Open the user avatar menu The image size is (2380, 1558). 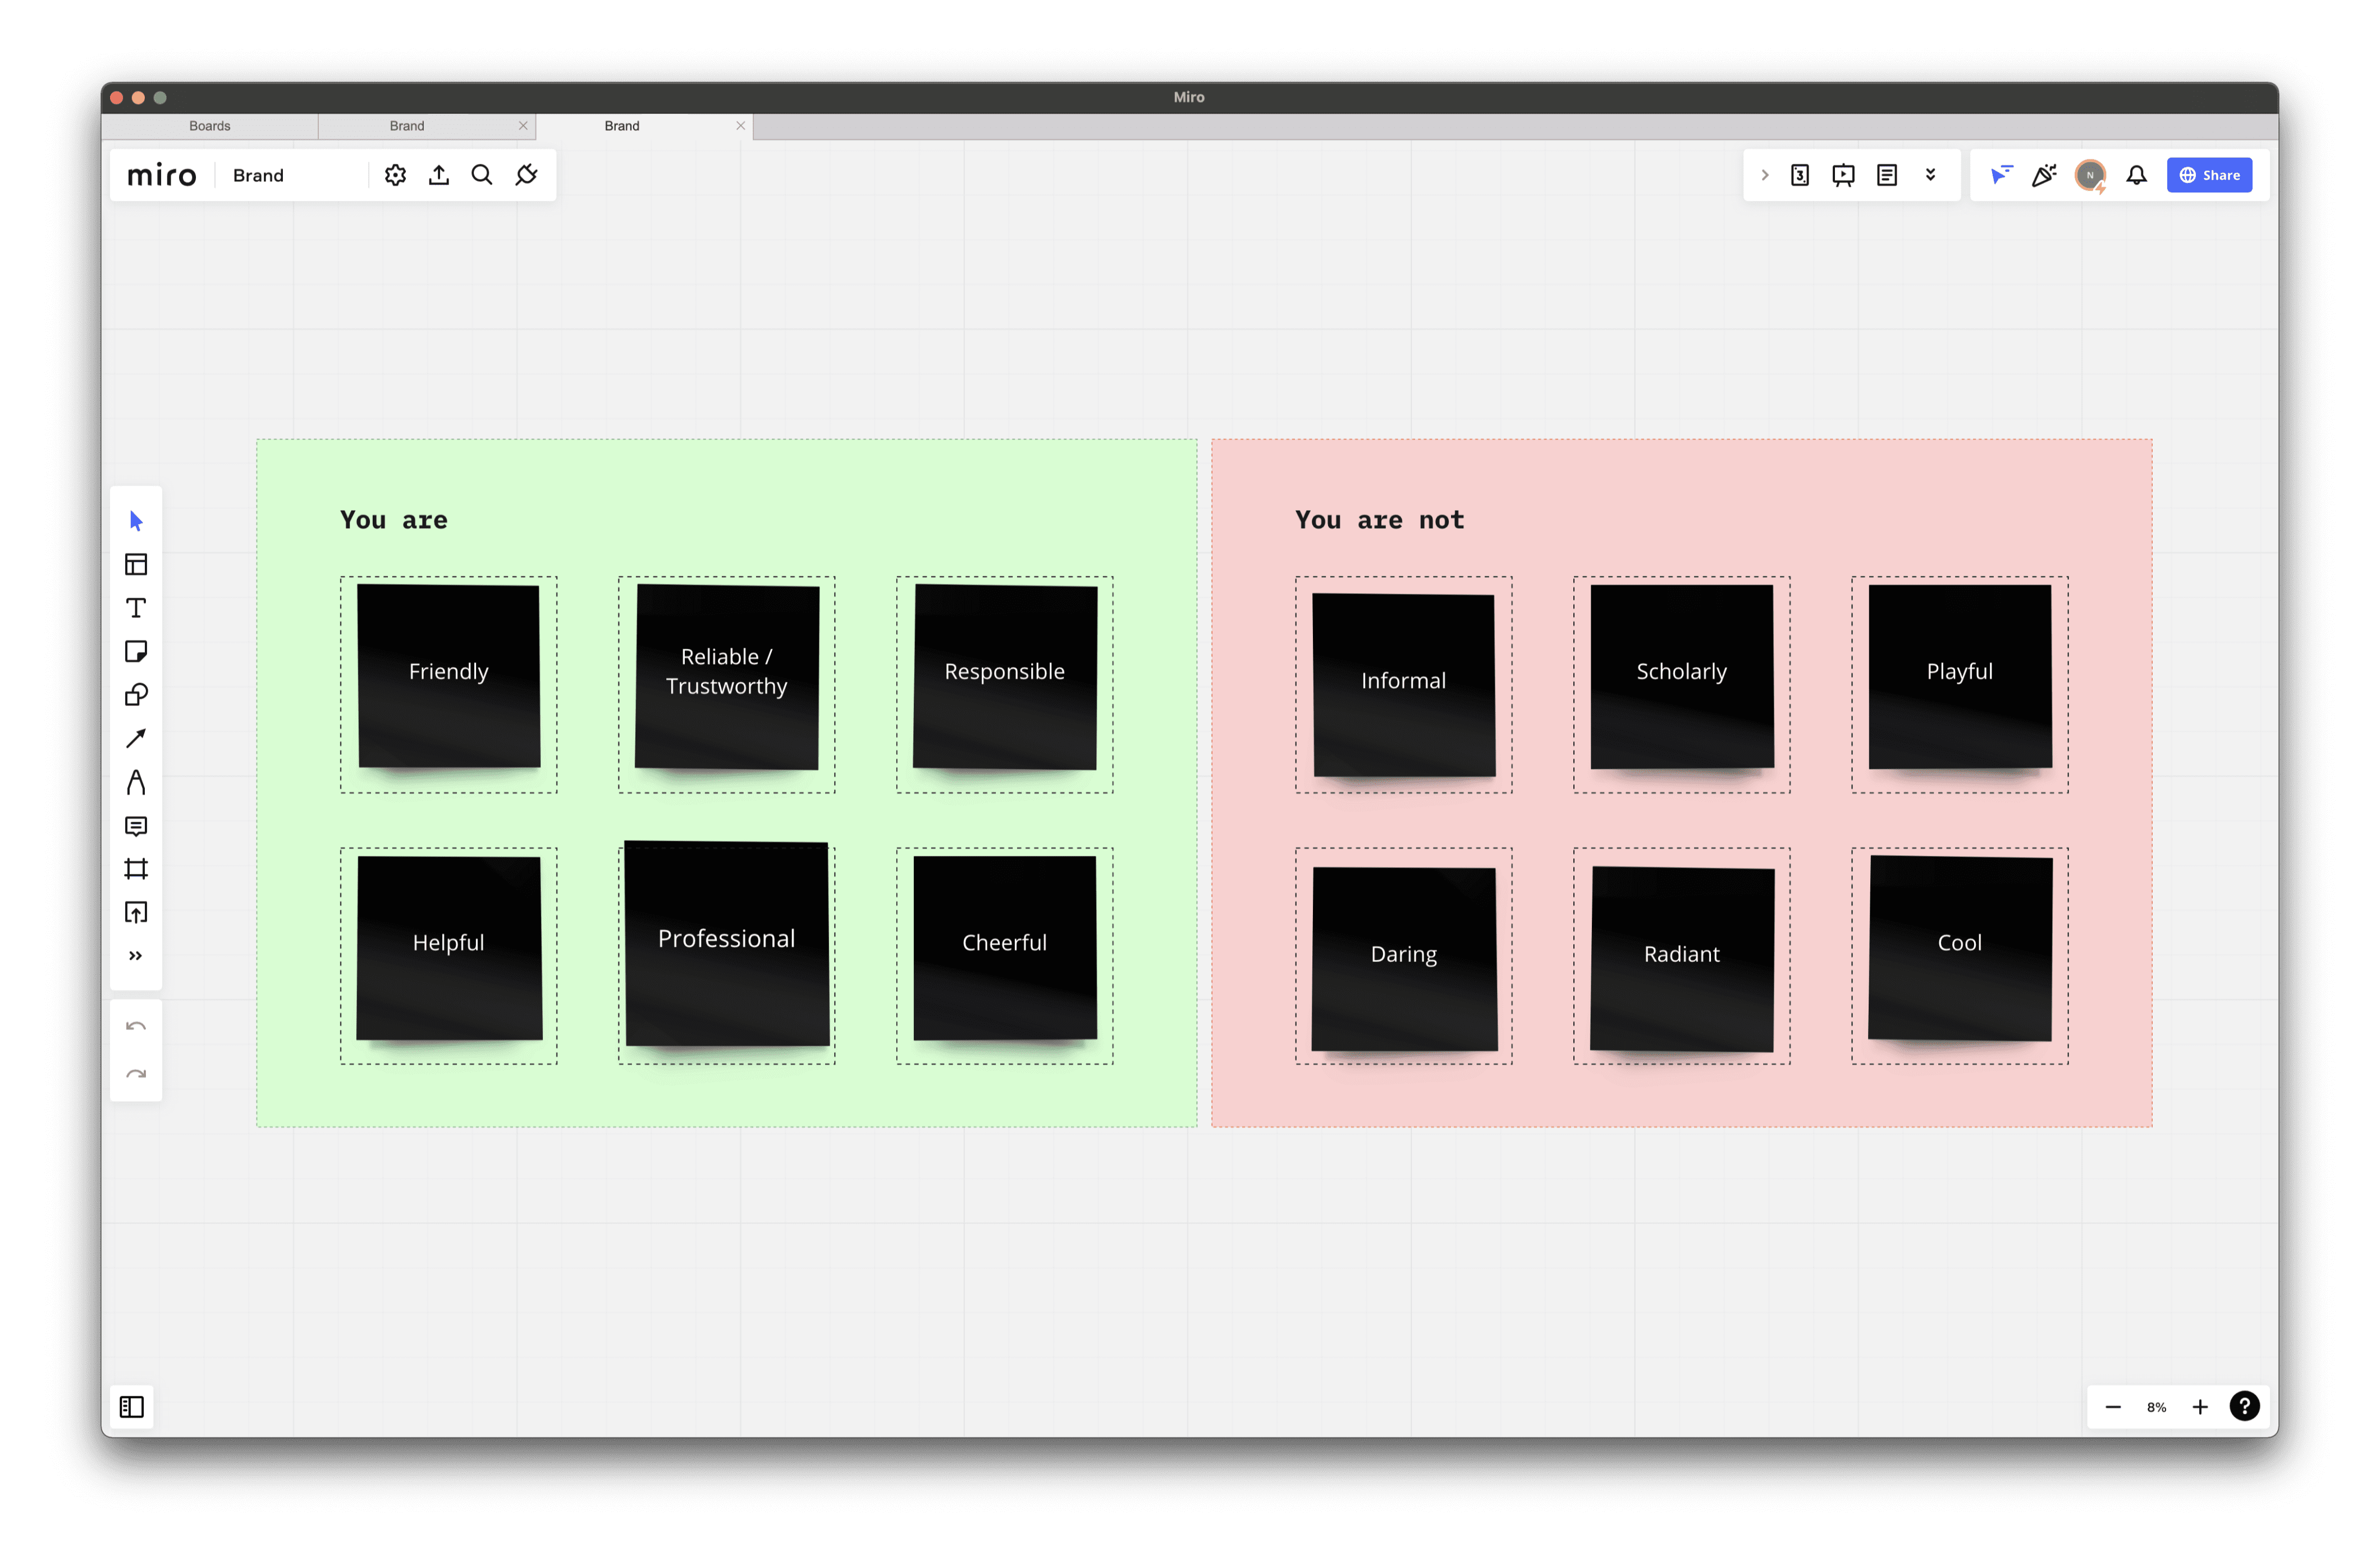(2090, 175)
